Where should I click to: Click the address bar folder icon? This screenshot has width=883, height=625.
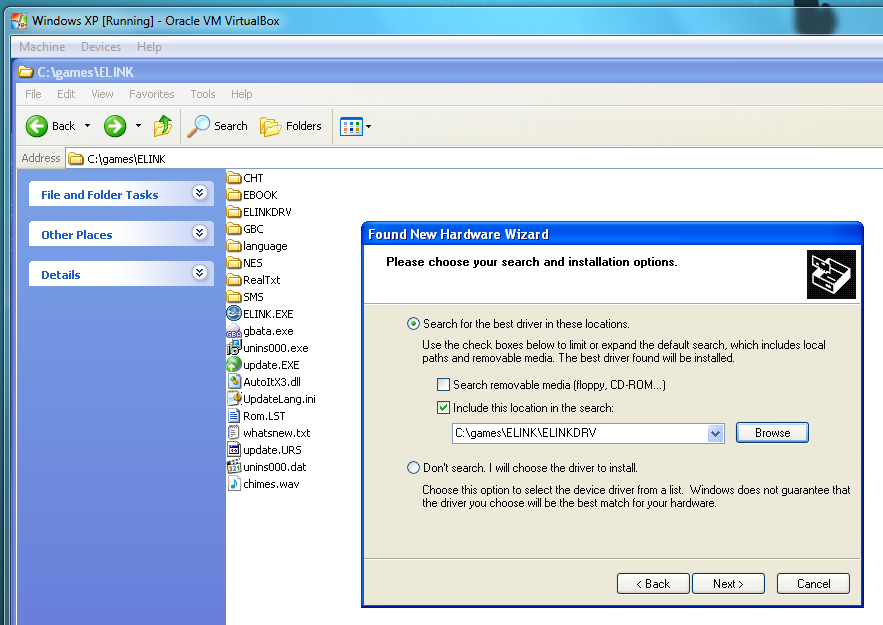(x=76, y=159)
